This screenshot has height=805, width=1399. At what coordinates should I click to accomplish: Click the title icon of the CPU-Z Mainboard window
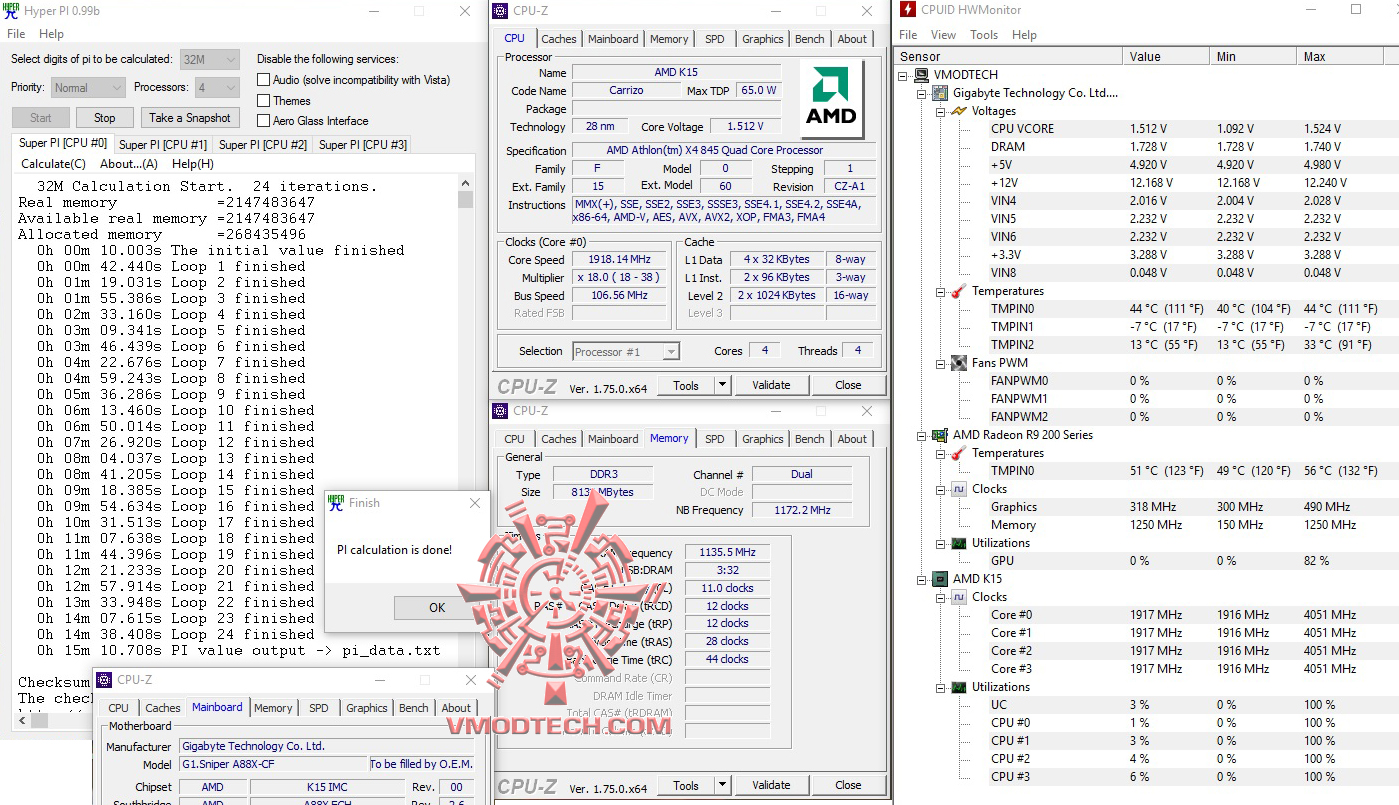point(106,680)
